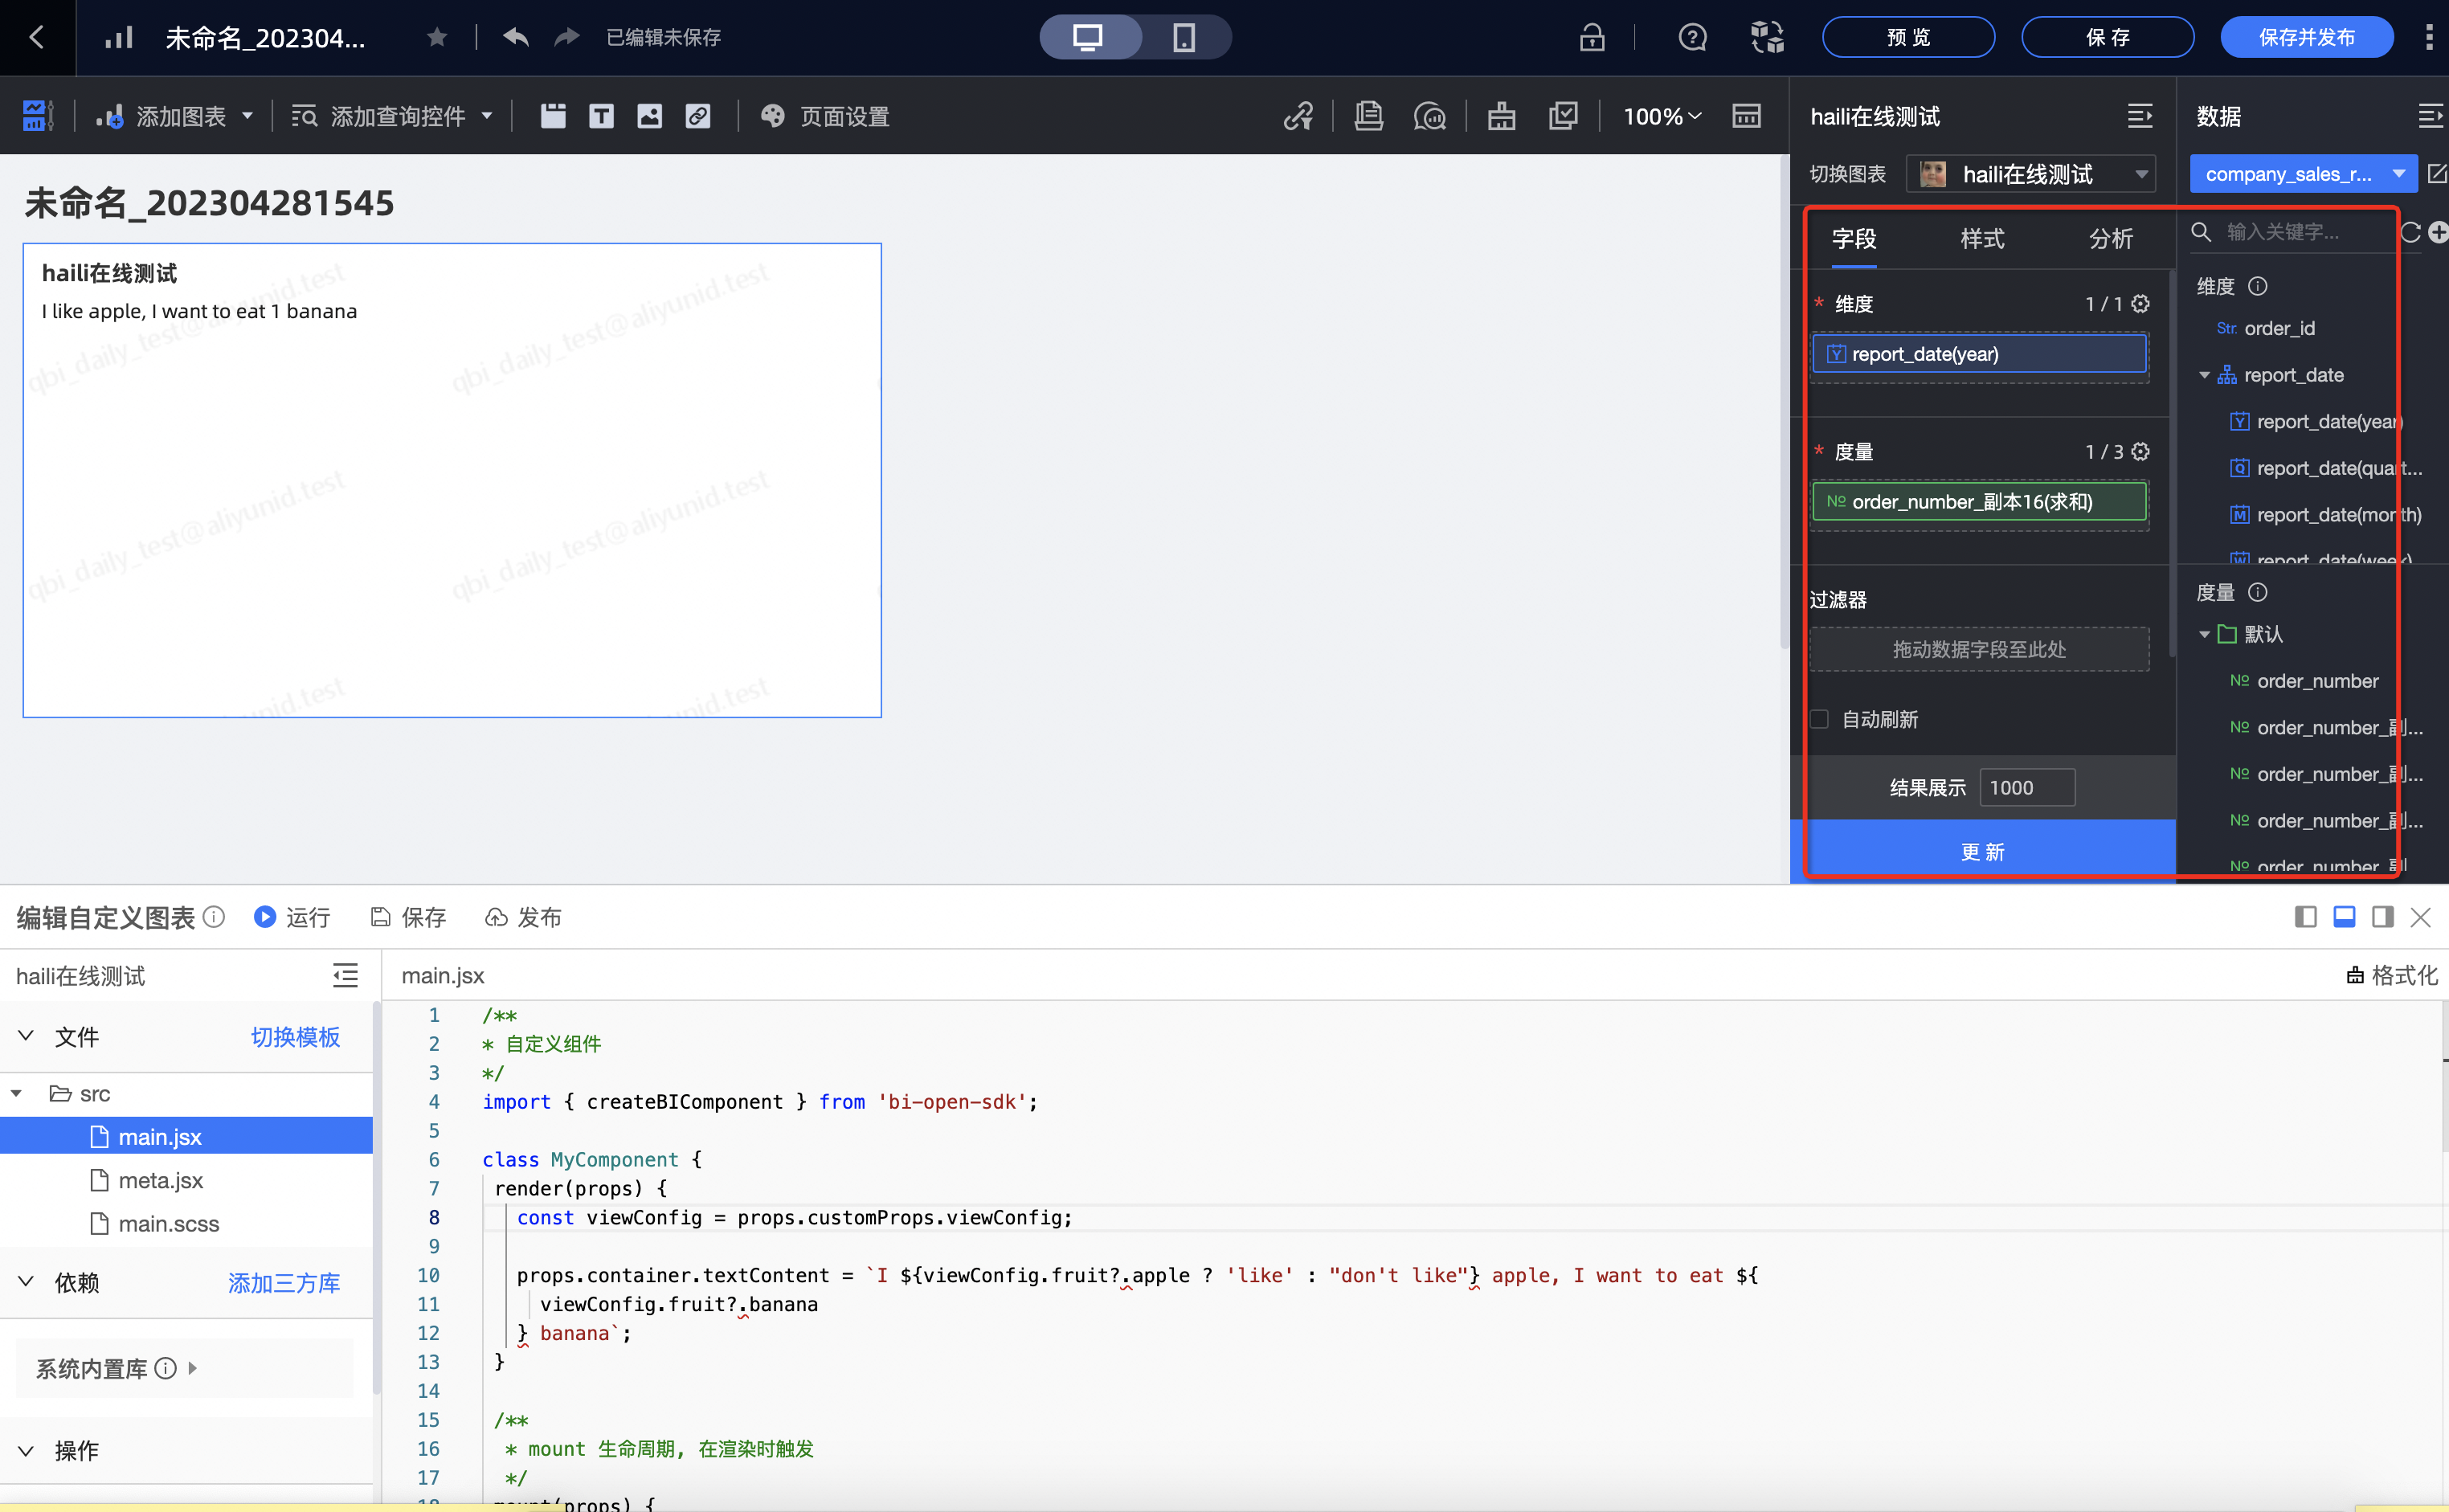Click the help question mark icon

click(1692, 38)
